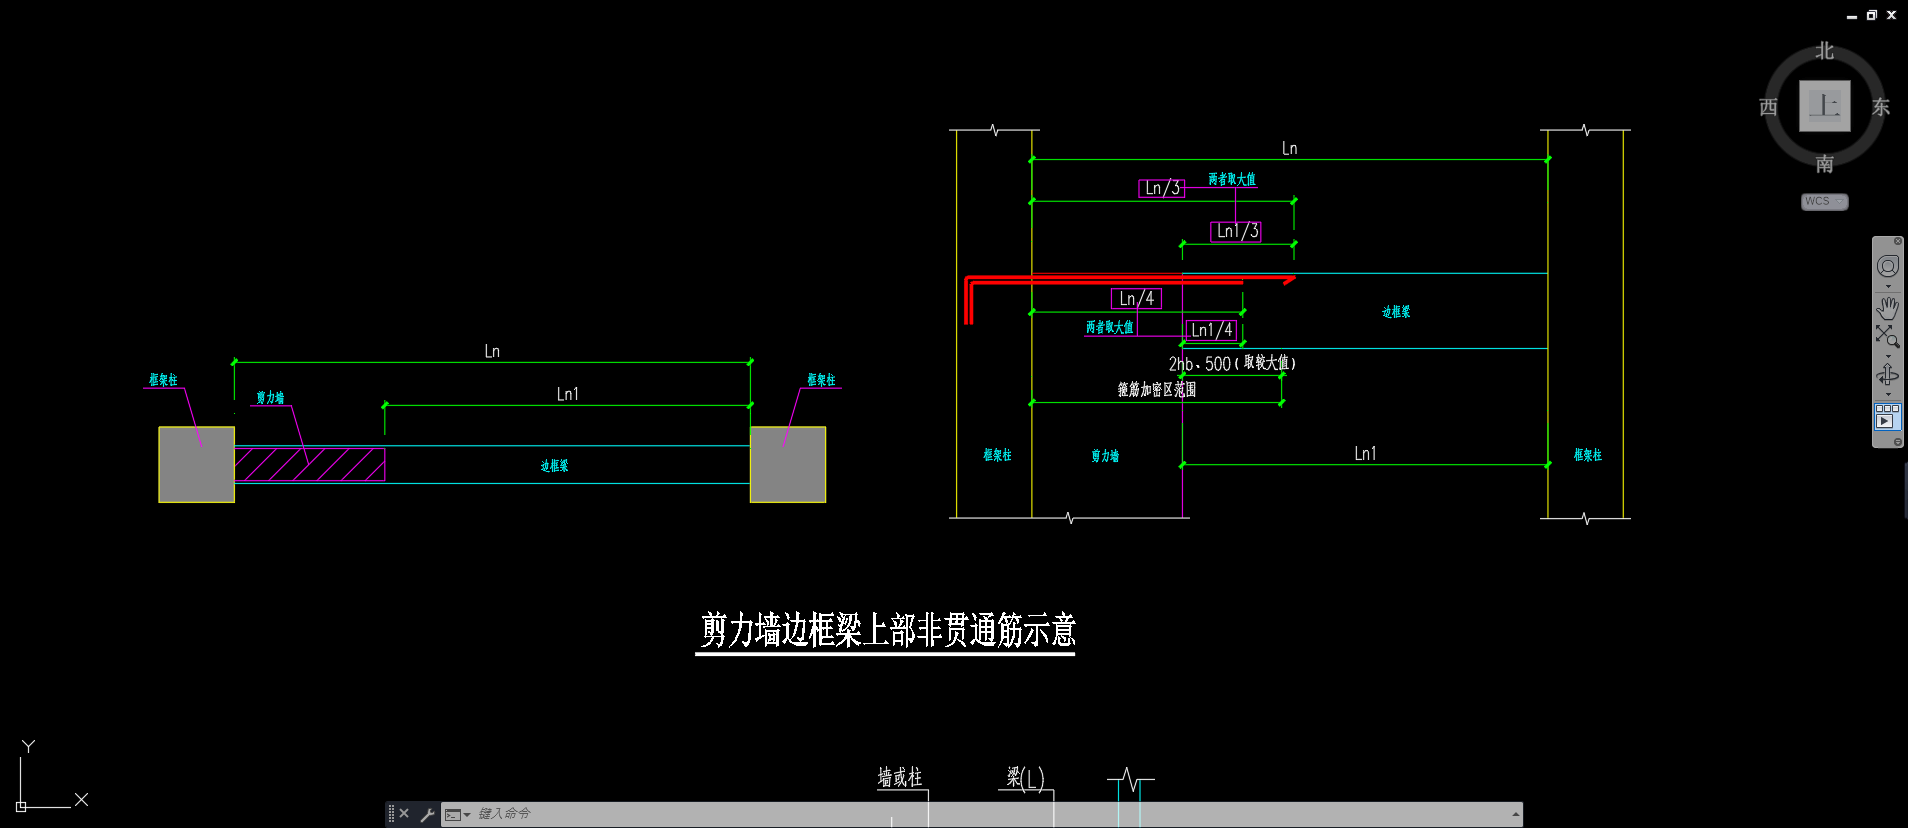The height and width of the screenshot is (828, 1908).
Task: Restore down the application window
Action: click(x=1871, y=15)
